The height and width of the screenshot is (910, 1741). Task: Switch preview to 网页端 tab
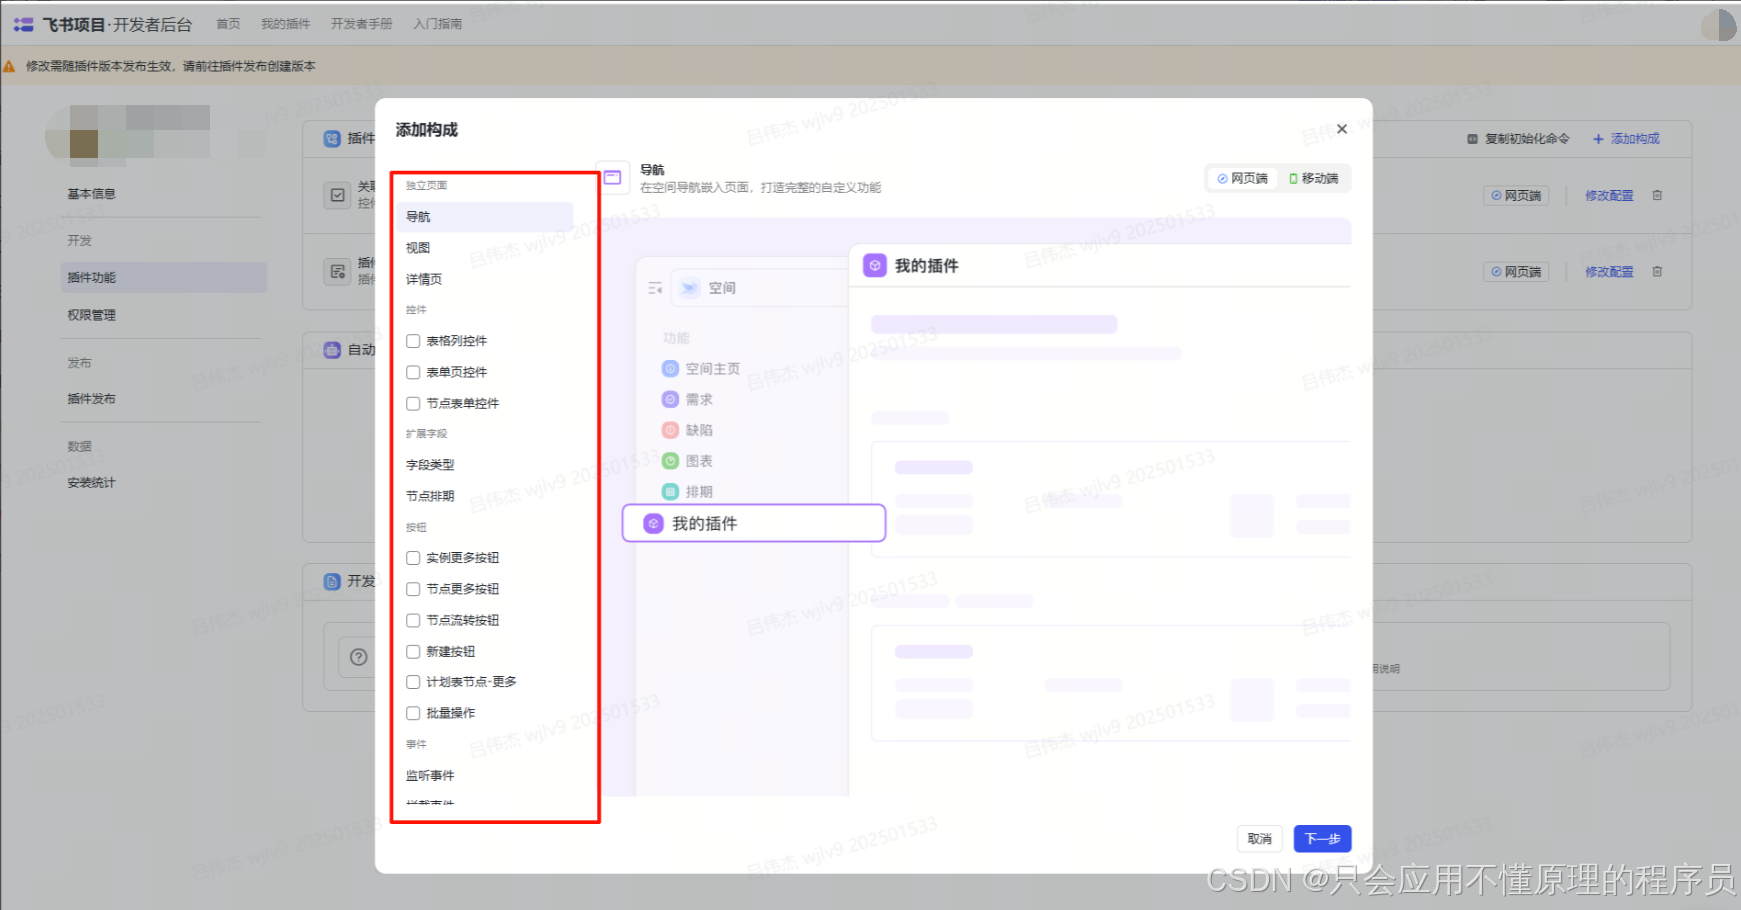point(1242,178)
